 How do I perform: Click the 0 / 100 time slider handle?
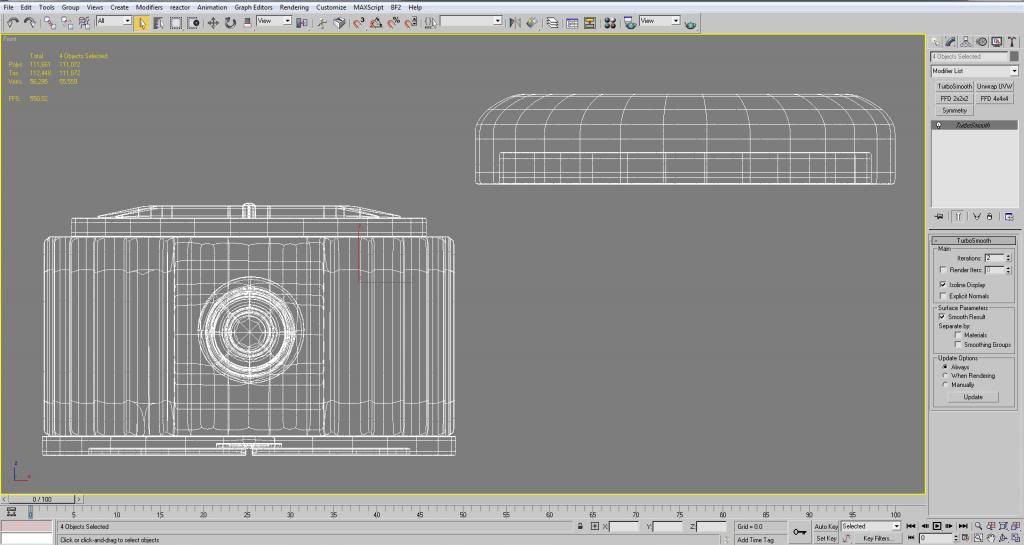(42, 498)
